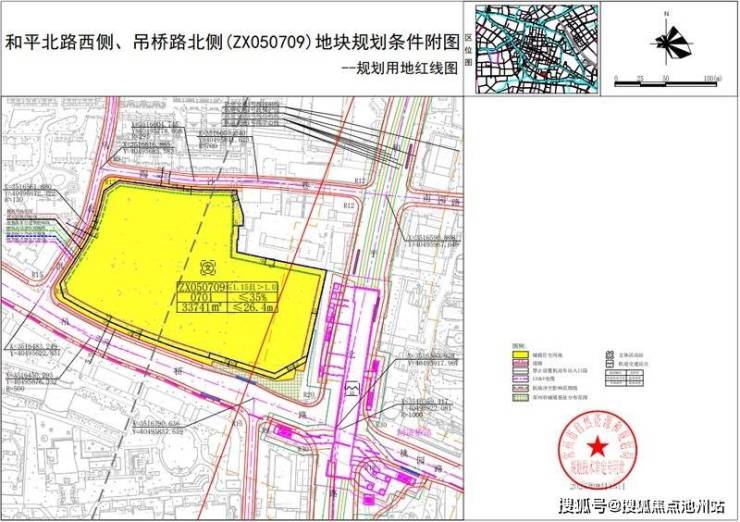This screenshot has height=522, width=740.
Task: Click the 'R15' corner radius label
Action: coord(38,274)
